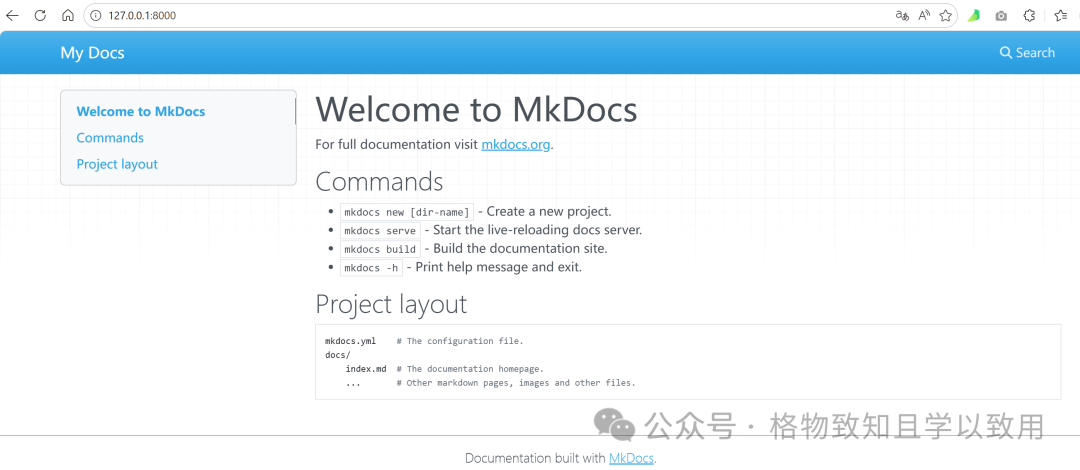
Task: Click '# The configuration file.' comment
Action: (460, 341)
